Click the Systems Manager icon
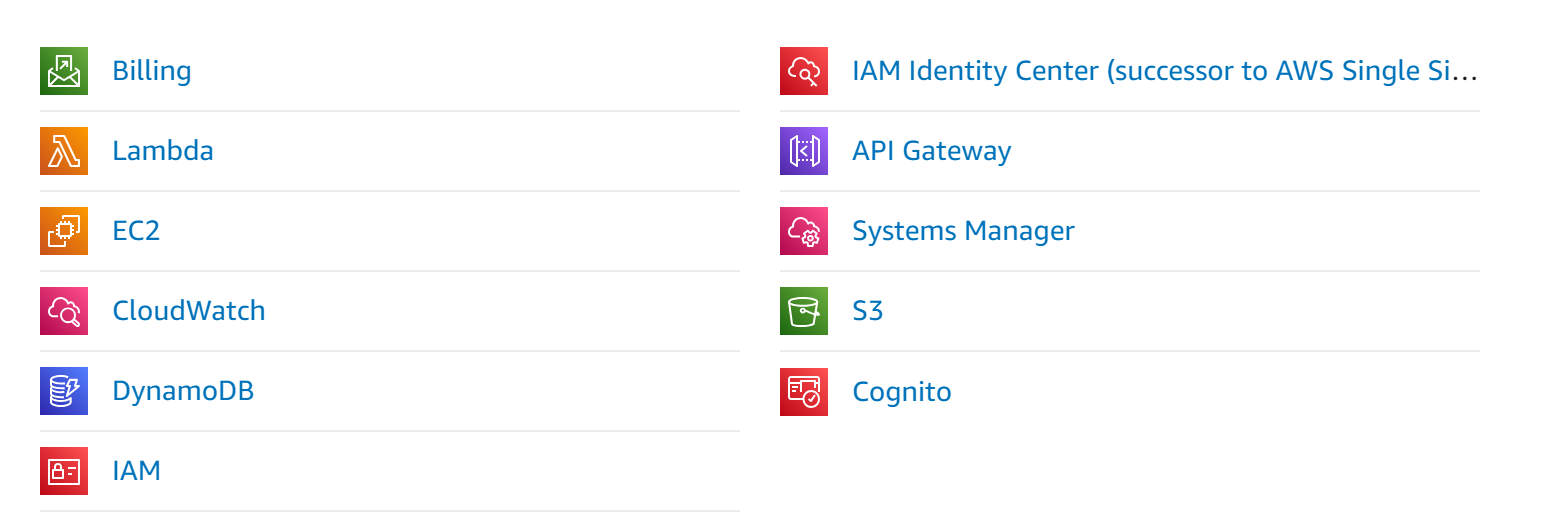 pos(804,231)
